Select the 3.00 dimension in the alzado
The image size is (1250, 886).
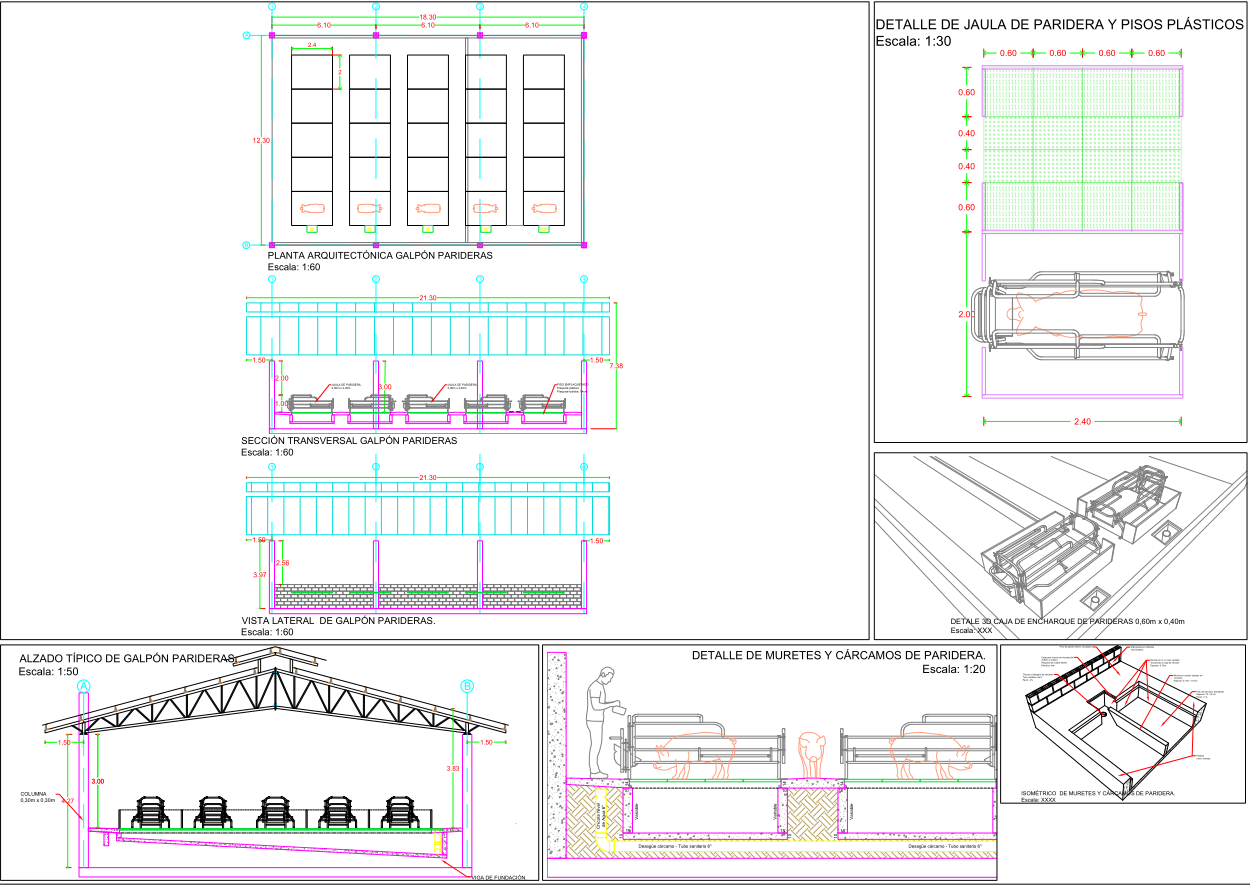click(x=97, y=780)
